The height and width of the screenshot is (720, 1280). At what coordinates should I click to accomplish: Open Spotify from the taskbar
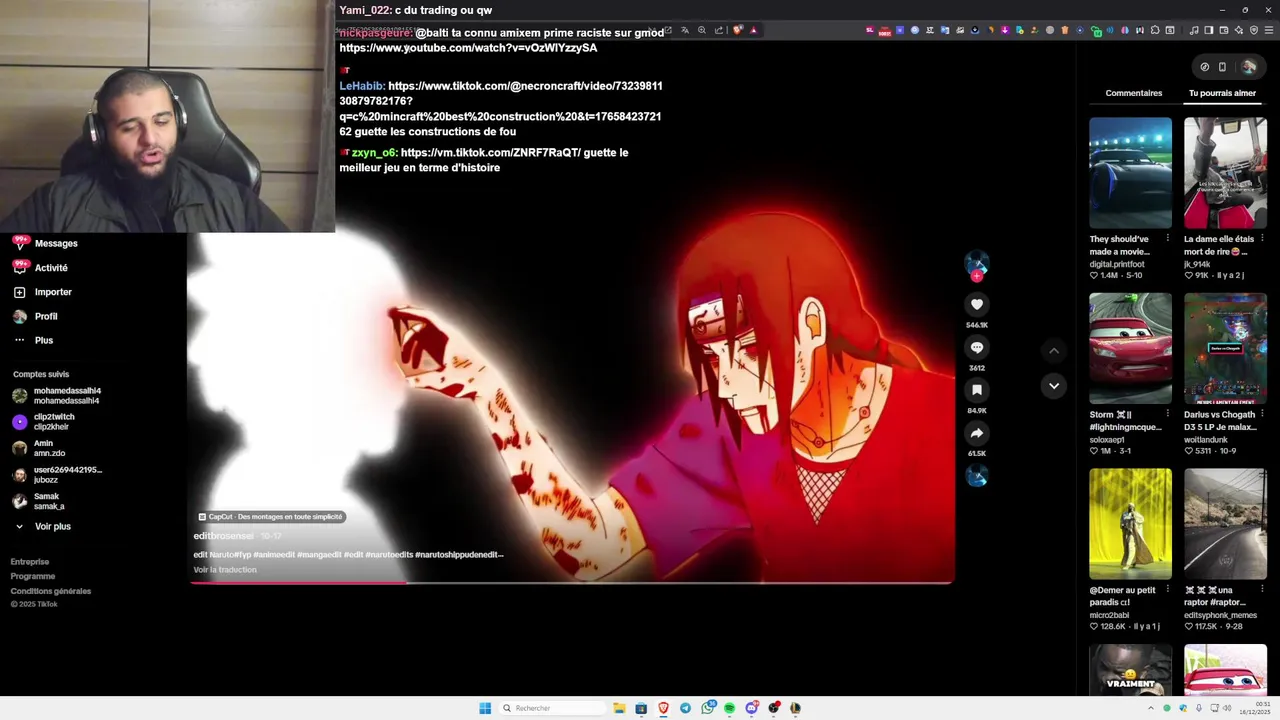pos(729,708)
